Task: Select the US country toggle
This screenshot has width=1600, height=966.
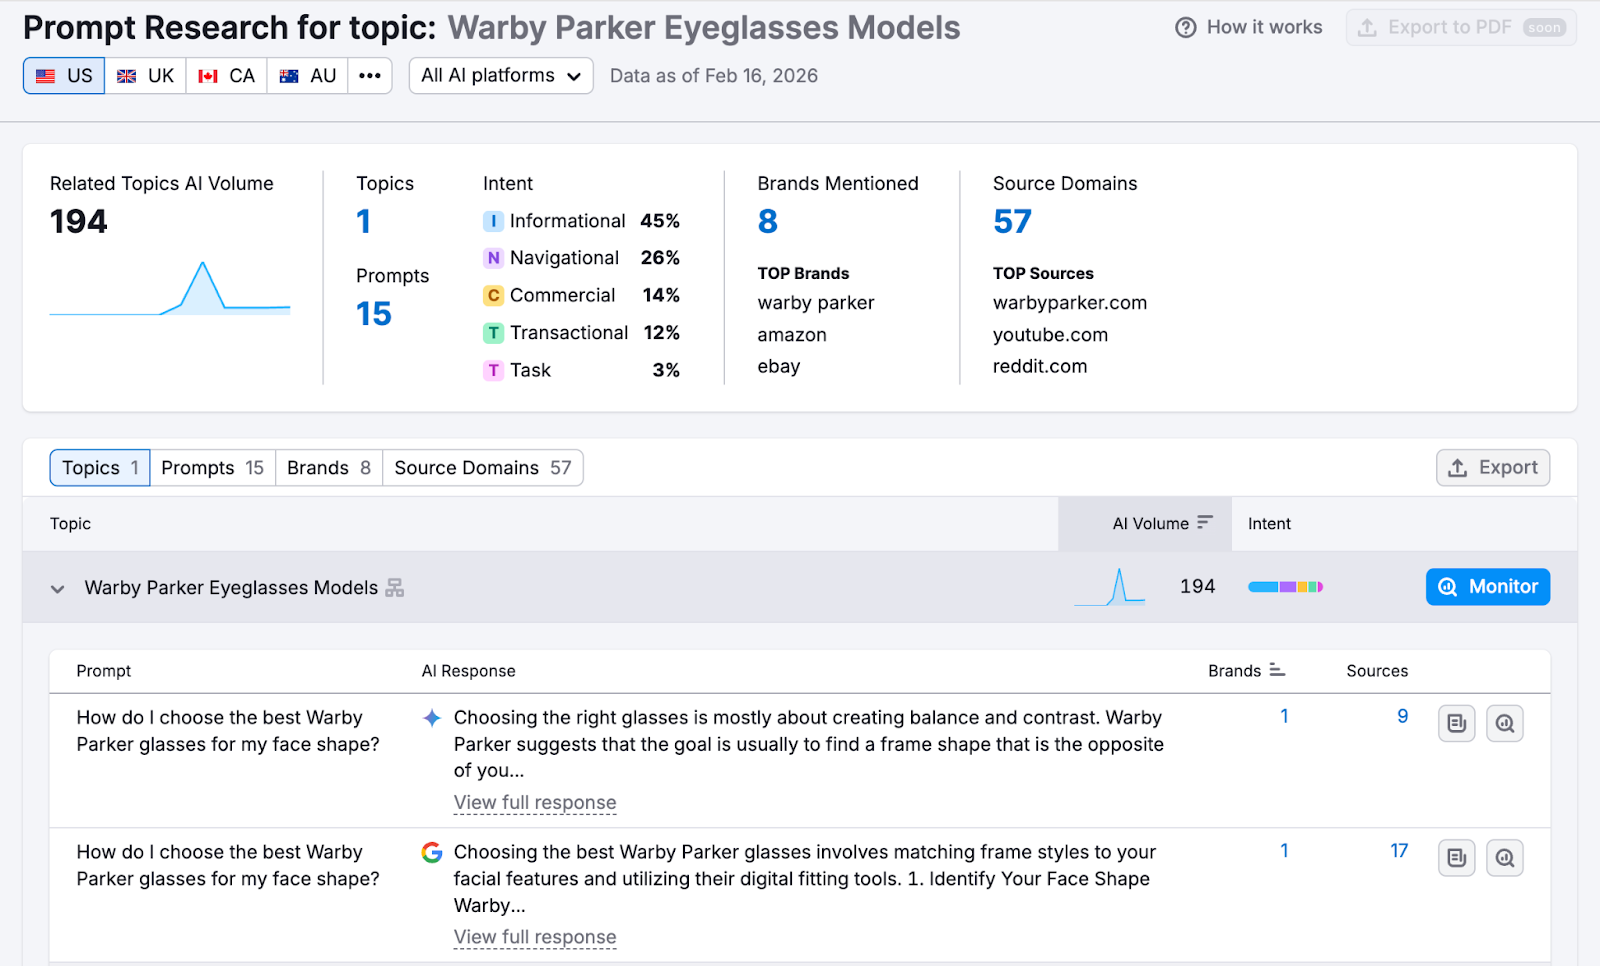Action: [x=64, y=76]
